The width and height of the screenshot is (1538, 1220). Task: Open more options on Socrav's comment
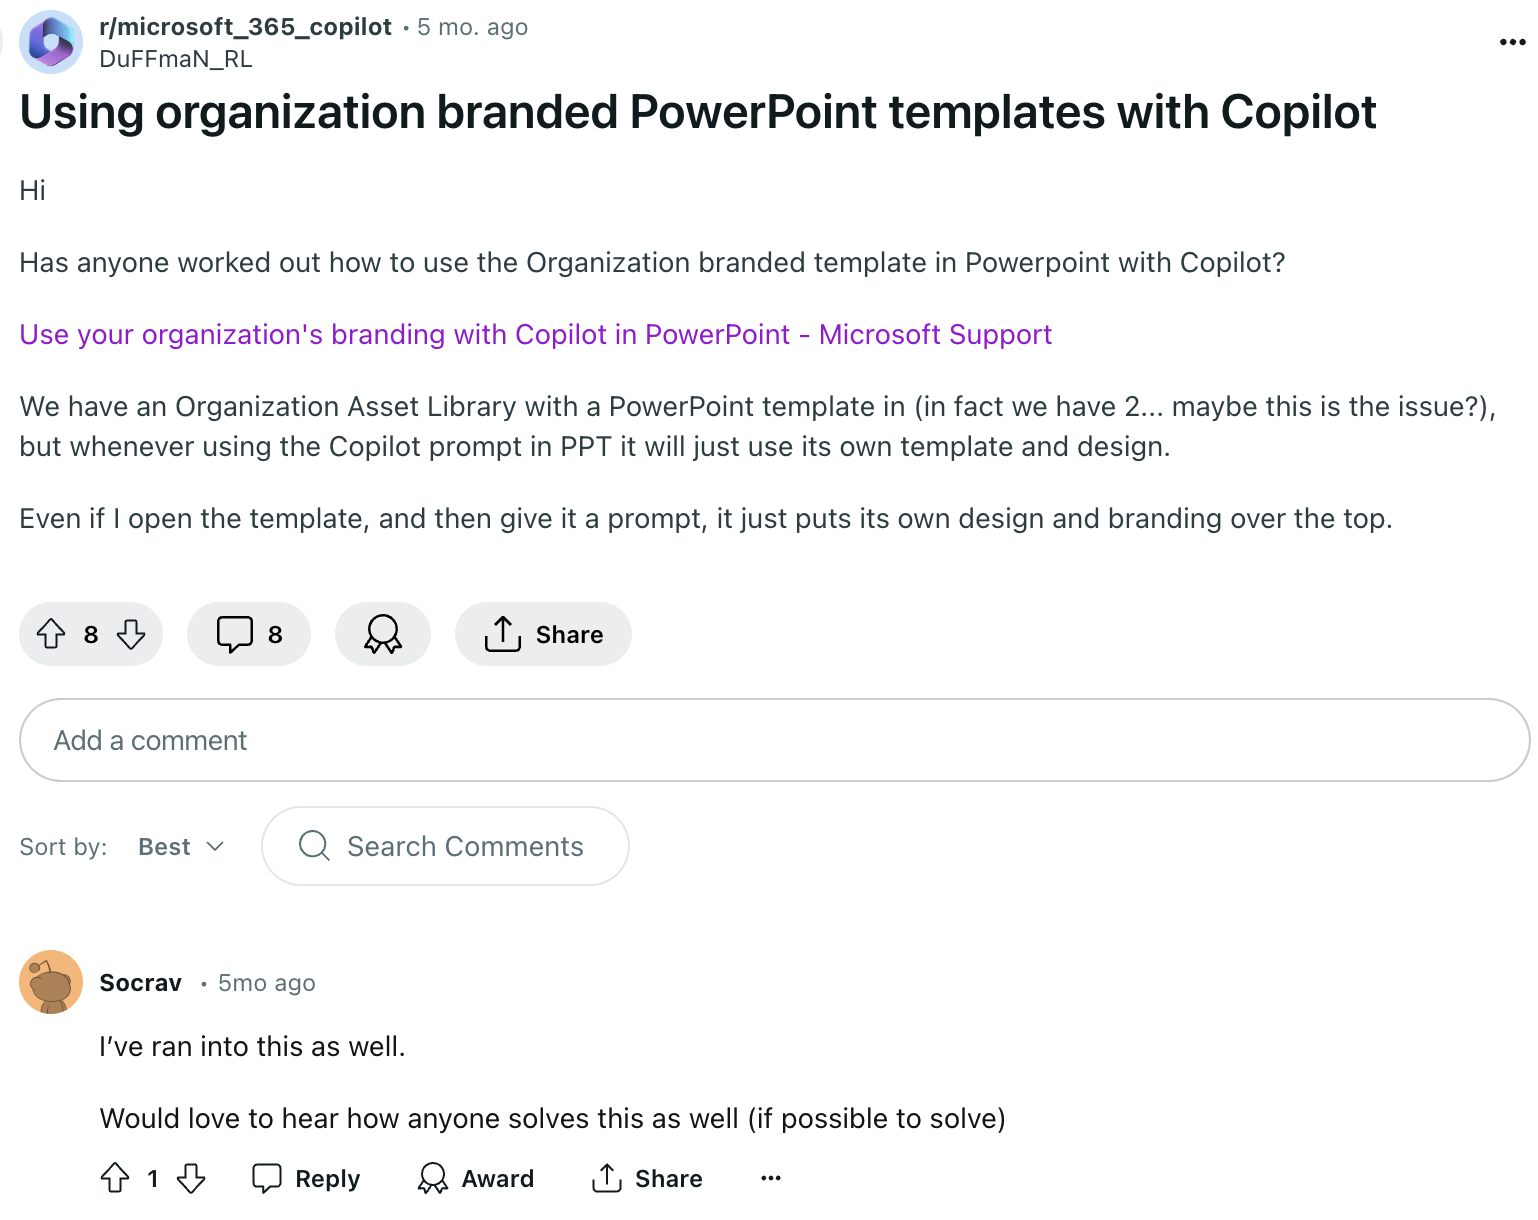(x=771, y=1178)
